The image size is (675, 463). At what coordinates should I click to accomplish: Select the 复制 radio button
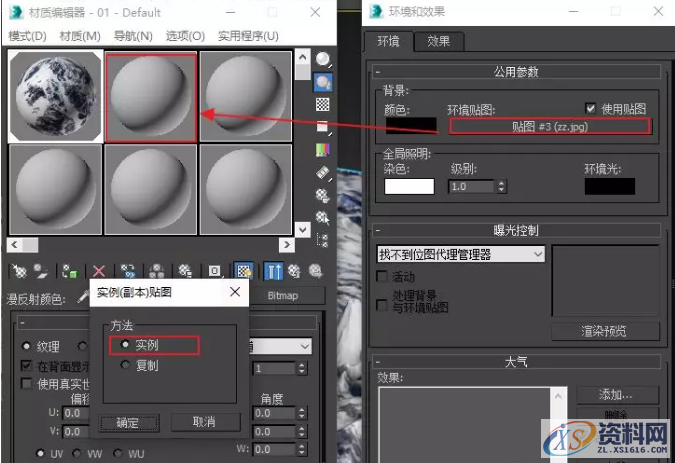[125, 365]
